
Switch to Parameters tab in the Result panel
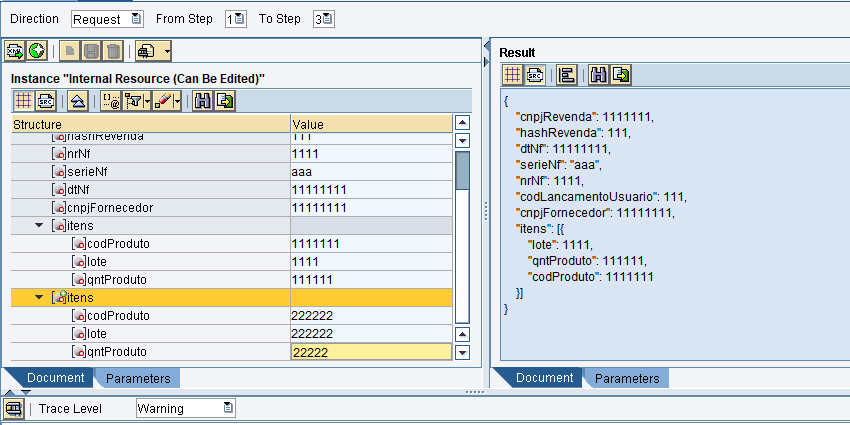(627, 378)
